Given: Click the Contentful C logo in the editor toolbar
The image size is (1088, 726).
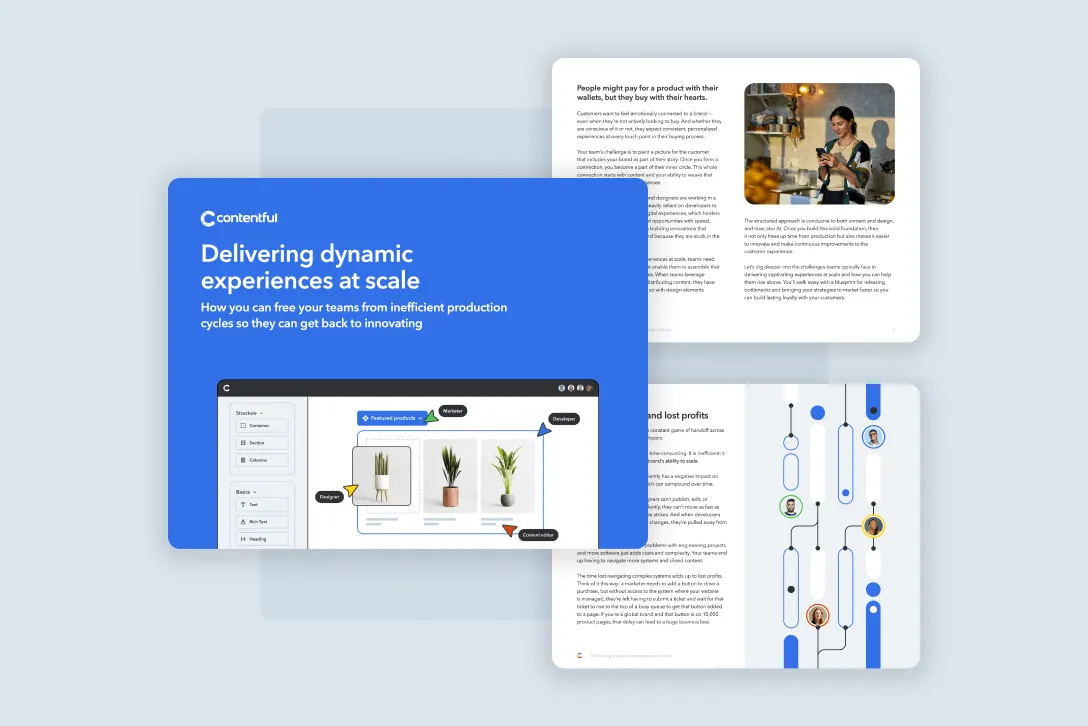Looking at the screenshot, I should pos(227,386).
